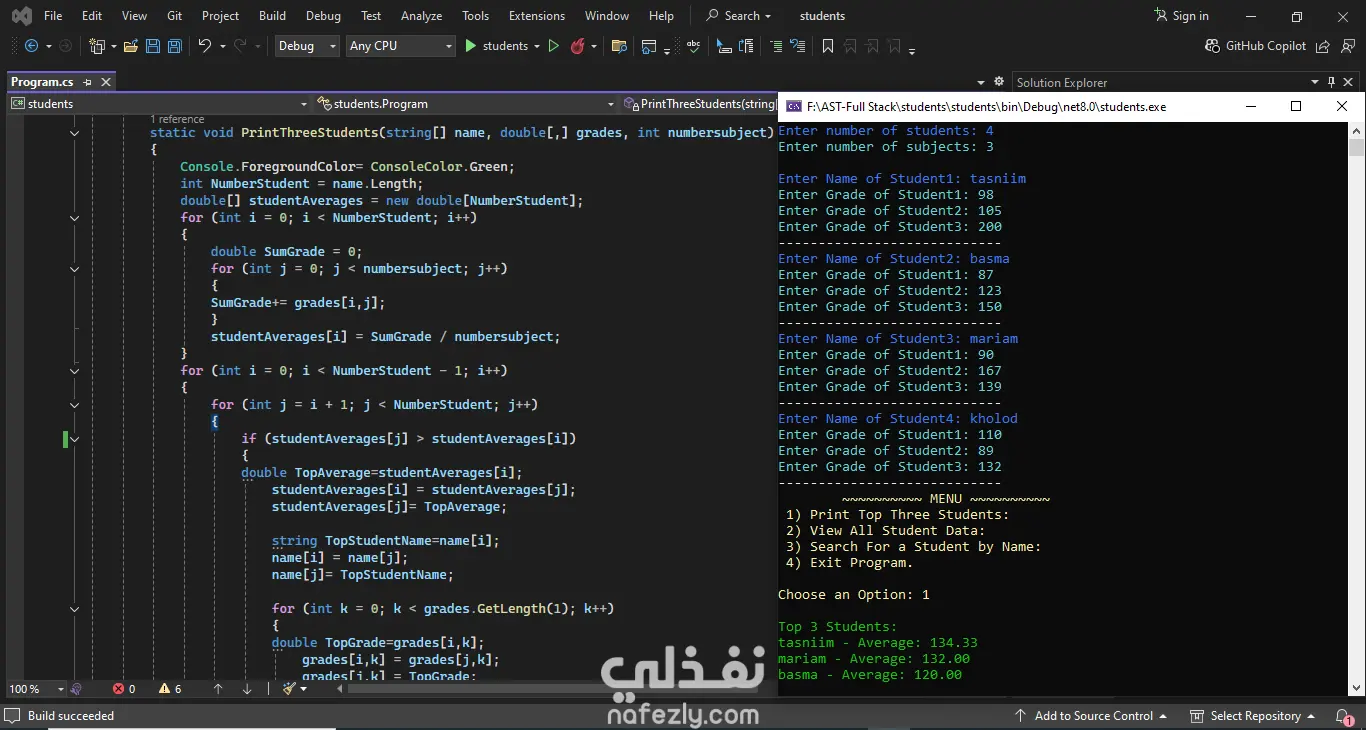Viewport: 1366px width, 730px height.
Task: Click the Send Feedback person icon
Action: coord(1347,46)
